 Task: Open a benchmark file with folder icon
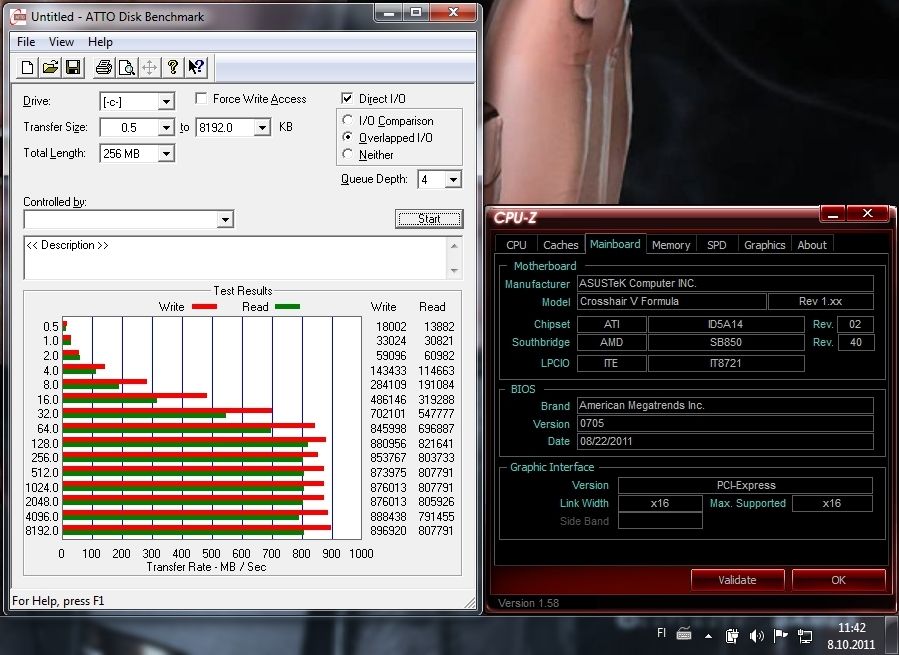click(x=50, y=68)
